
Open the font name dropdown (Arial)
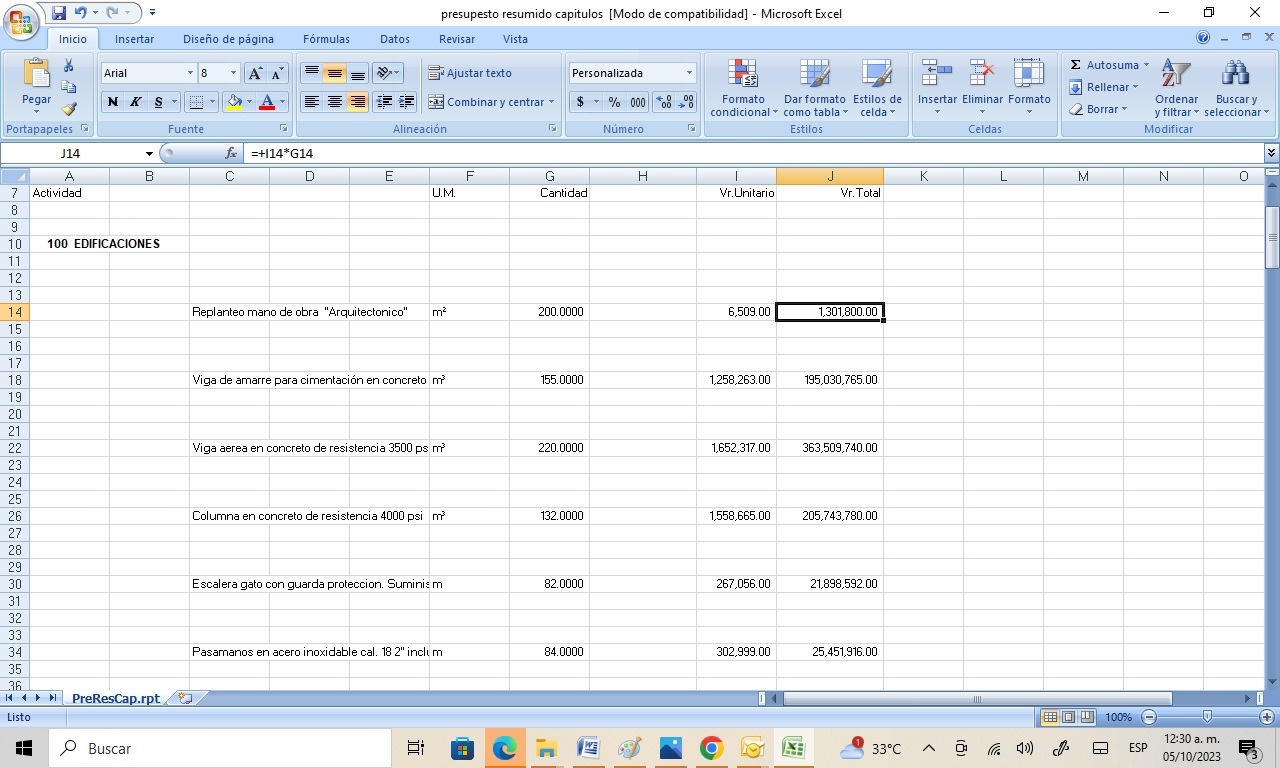190,73
